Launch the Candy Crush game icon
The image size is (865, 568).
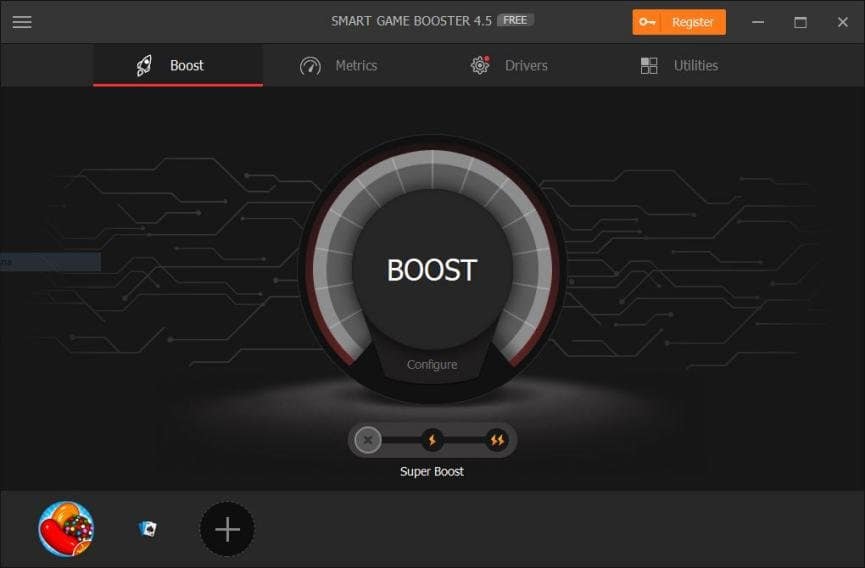click(x=66, y=529)
